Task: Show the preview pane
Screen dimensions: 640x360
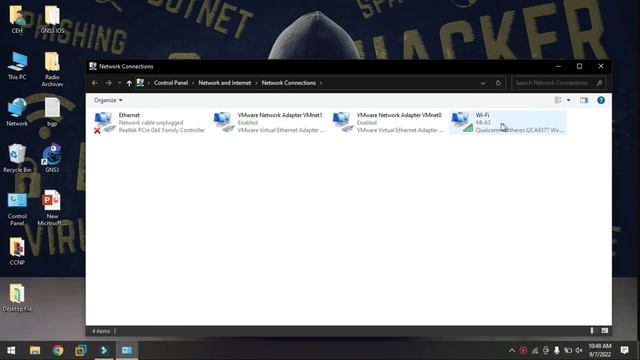Action: pyautogui.click(x=584, y=100)
